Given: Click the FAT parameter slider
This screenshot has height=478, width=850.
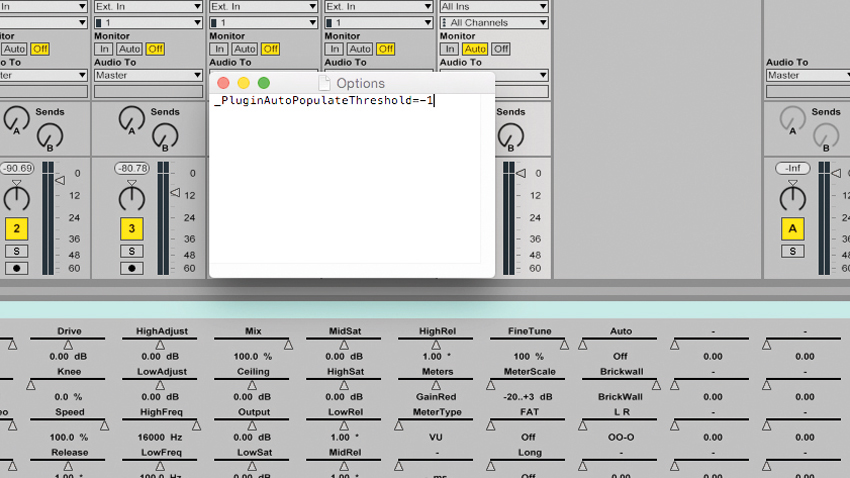Looking at the screenshot, I should click(528, 424).
